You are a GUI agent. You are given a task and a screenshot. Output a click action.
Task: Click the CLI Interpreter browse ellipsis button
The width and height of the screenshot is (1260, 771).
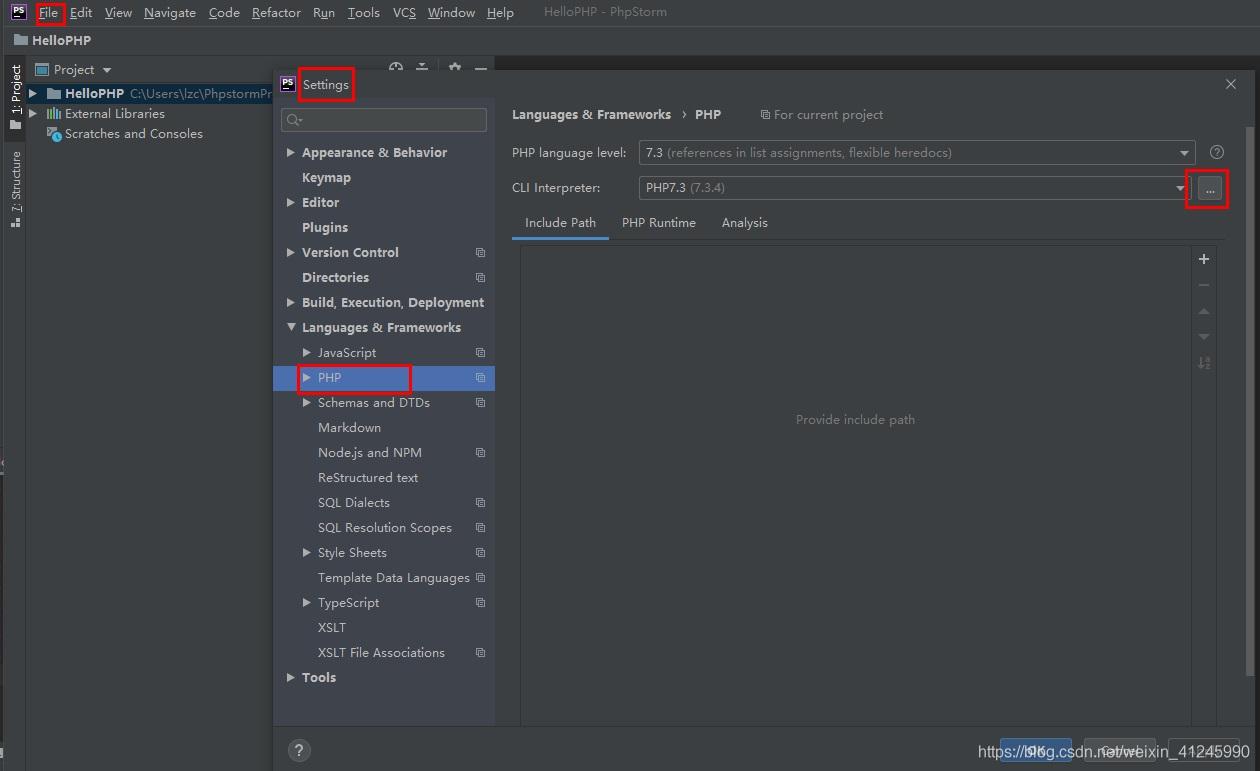pos(1209,189)
